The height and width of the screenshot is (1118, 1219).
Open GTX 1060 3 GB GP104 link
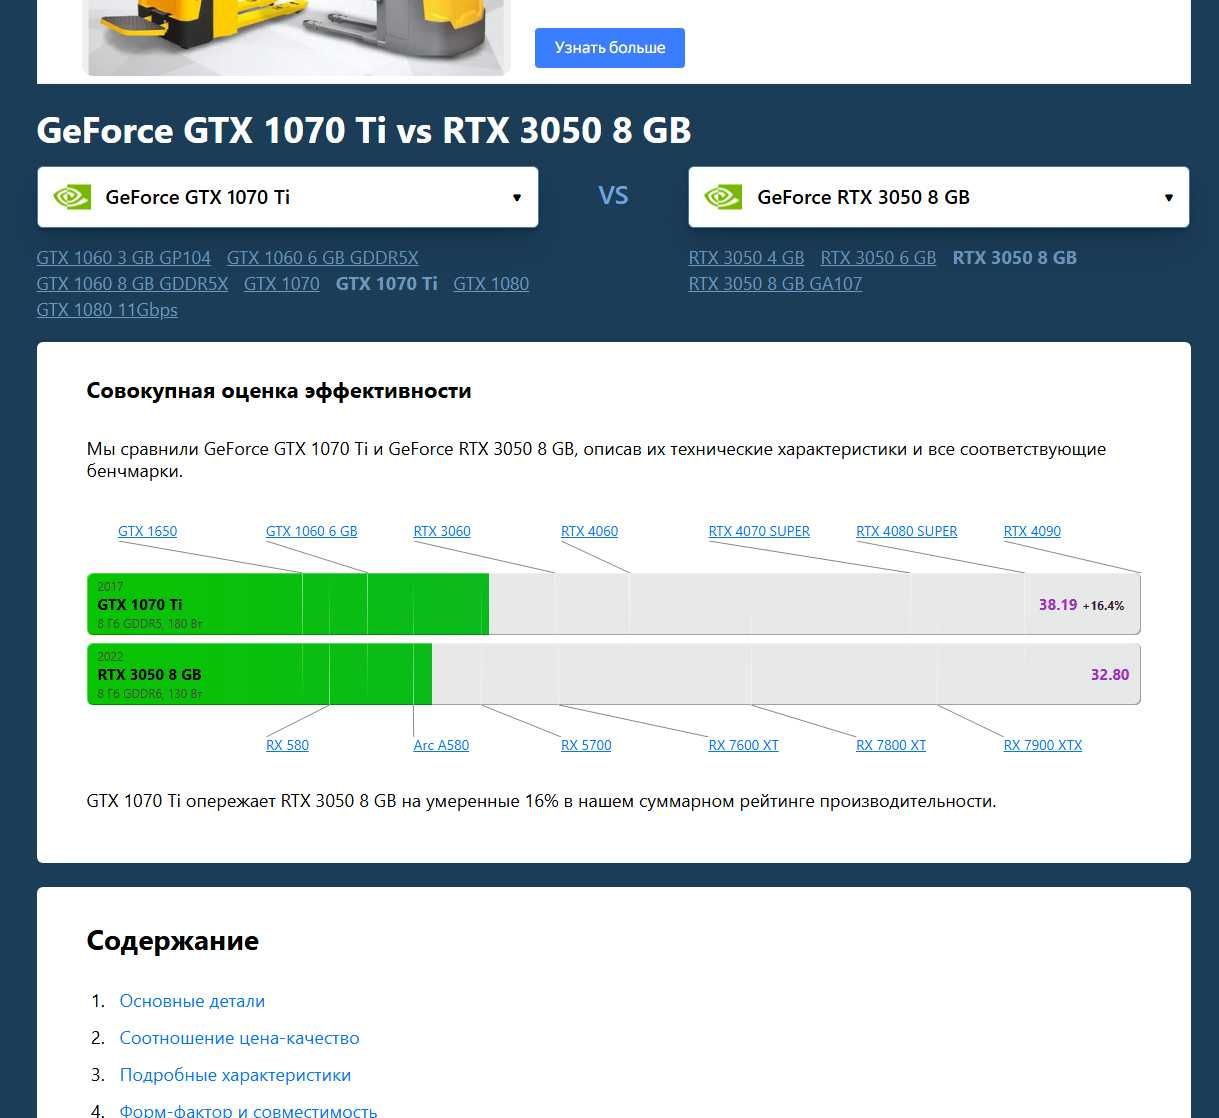point(124,258)
